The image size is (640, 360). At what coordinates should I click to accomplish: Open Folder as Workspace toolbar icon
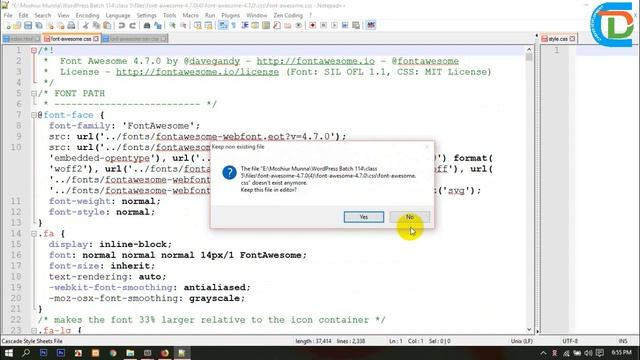pos(287,25)
